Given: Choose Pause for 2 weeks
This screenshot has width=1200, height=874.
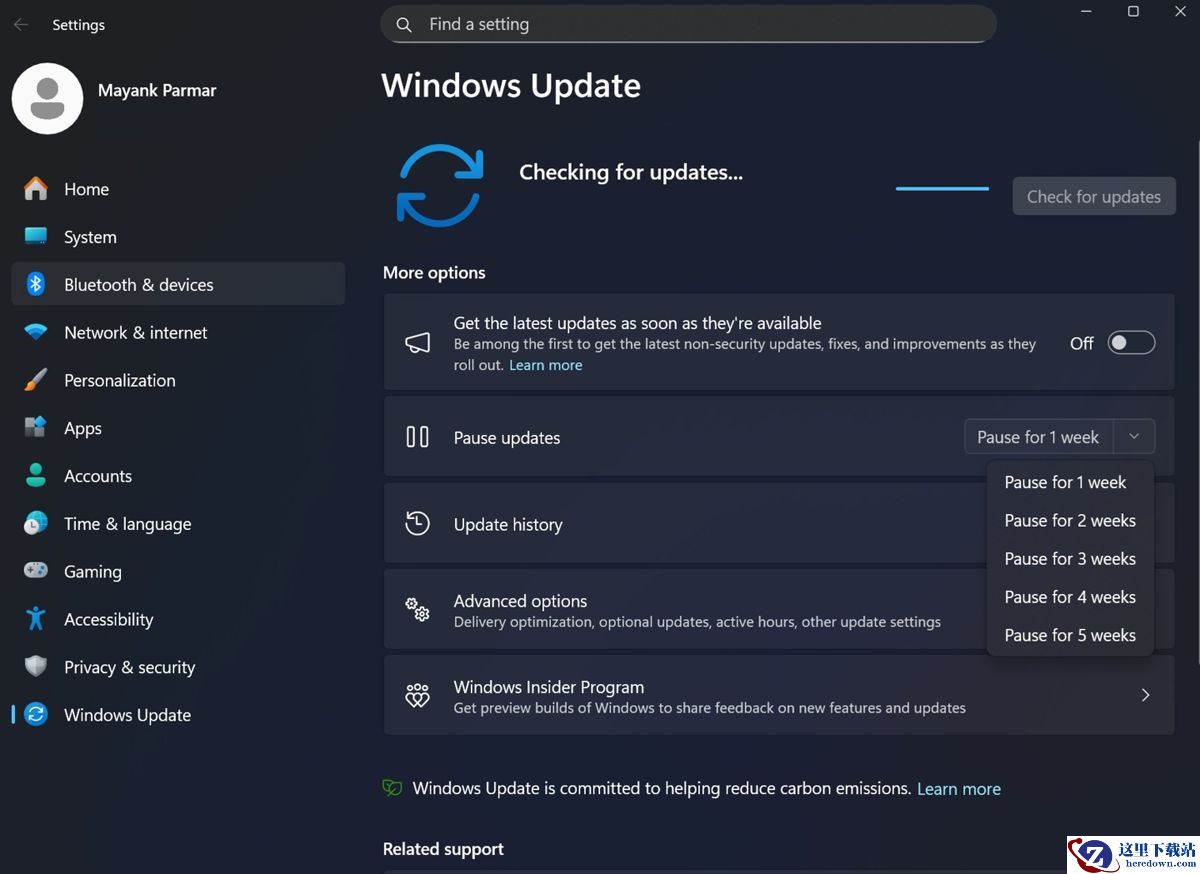Looking at the screenshot, I should [1070, 520].
